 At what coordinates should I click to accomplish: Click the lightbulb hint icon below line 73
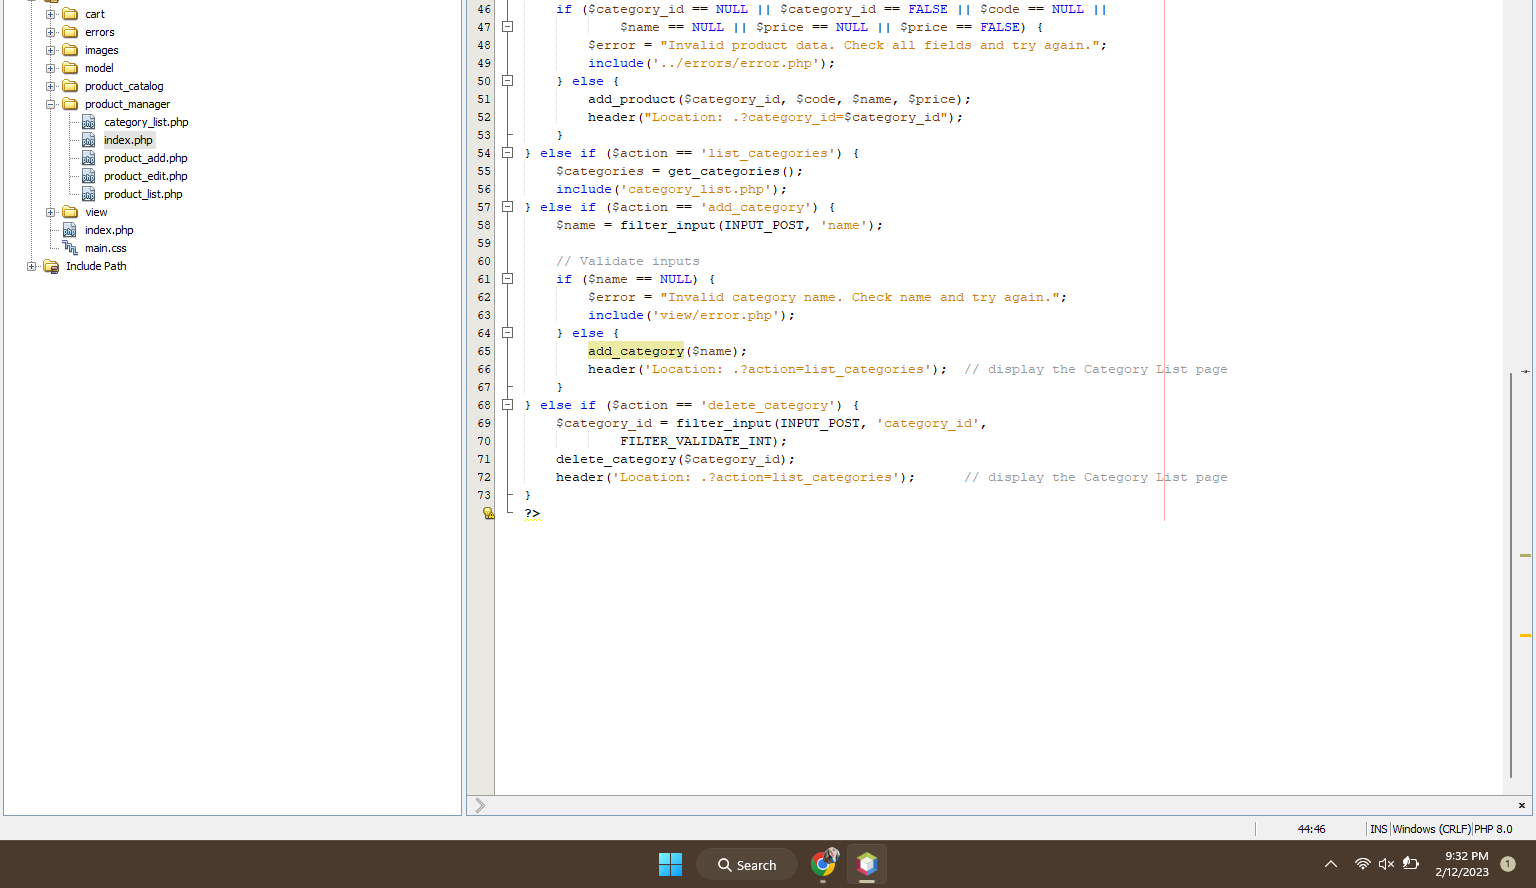[x=488, y=513]
